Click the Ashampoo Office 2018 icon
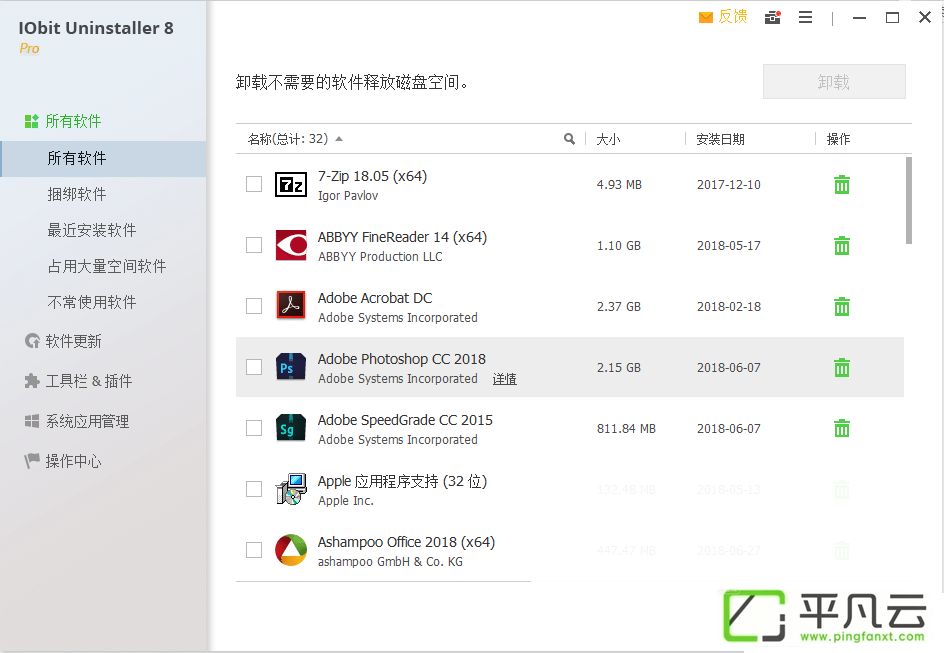The image size is (944, 653). 291,550
